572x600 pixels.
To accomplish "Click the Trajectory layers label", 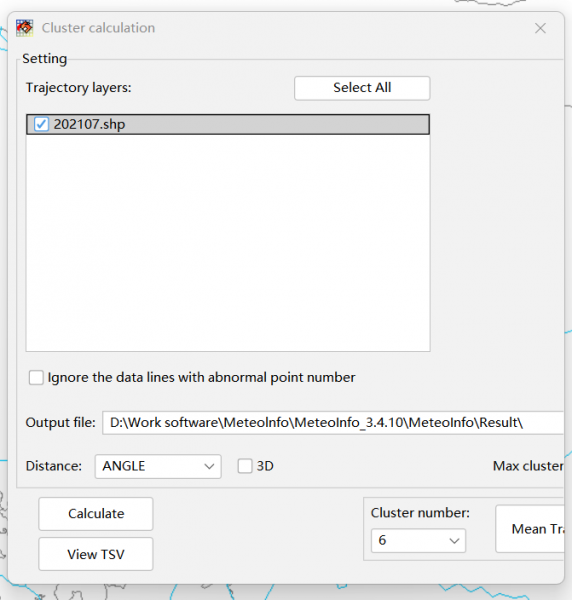I will coord(78,88).
